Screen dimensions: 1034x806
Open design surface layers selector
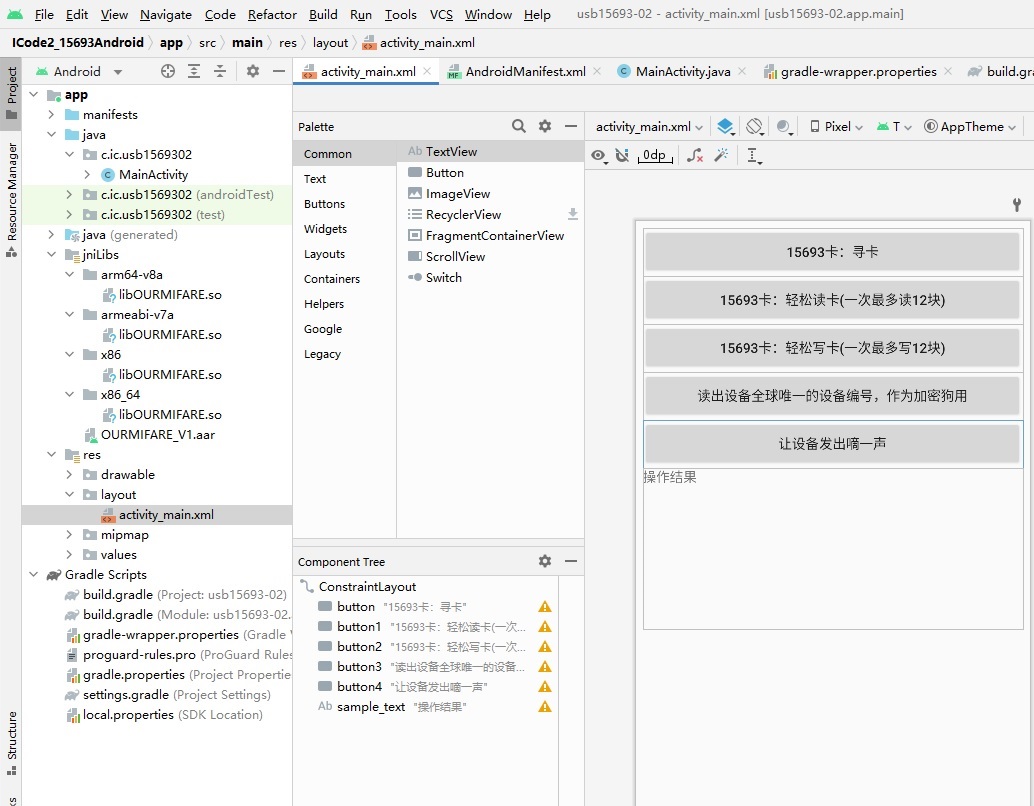click(726, 126)
